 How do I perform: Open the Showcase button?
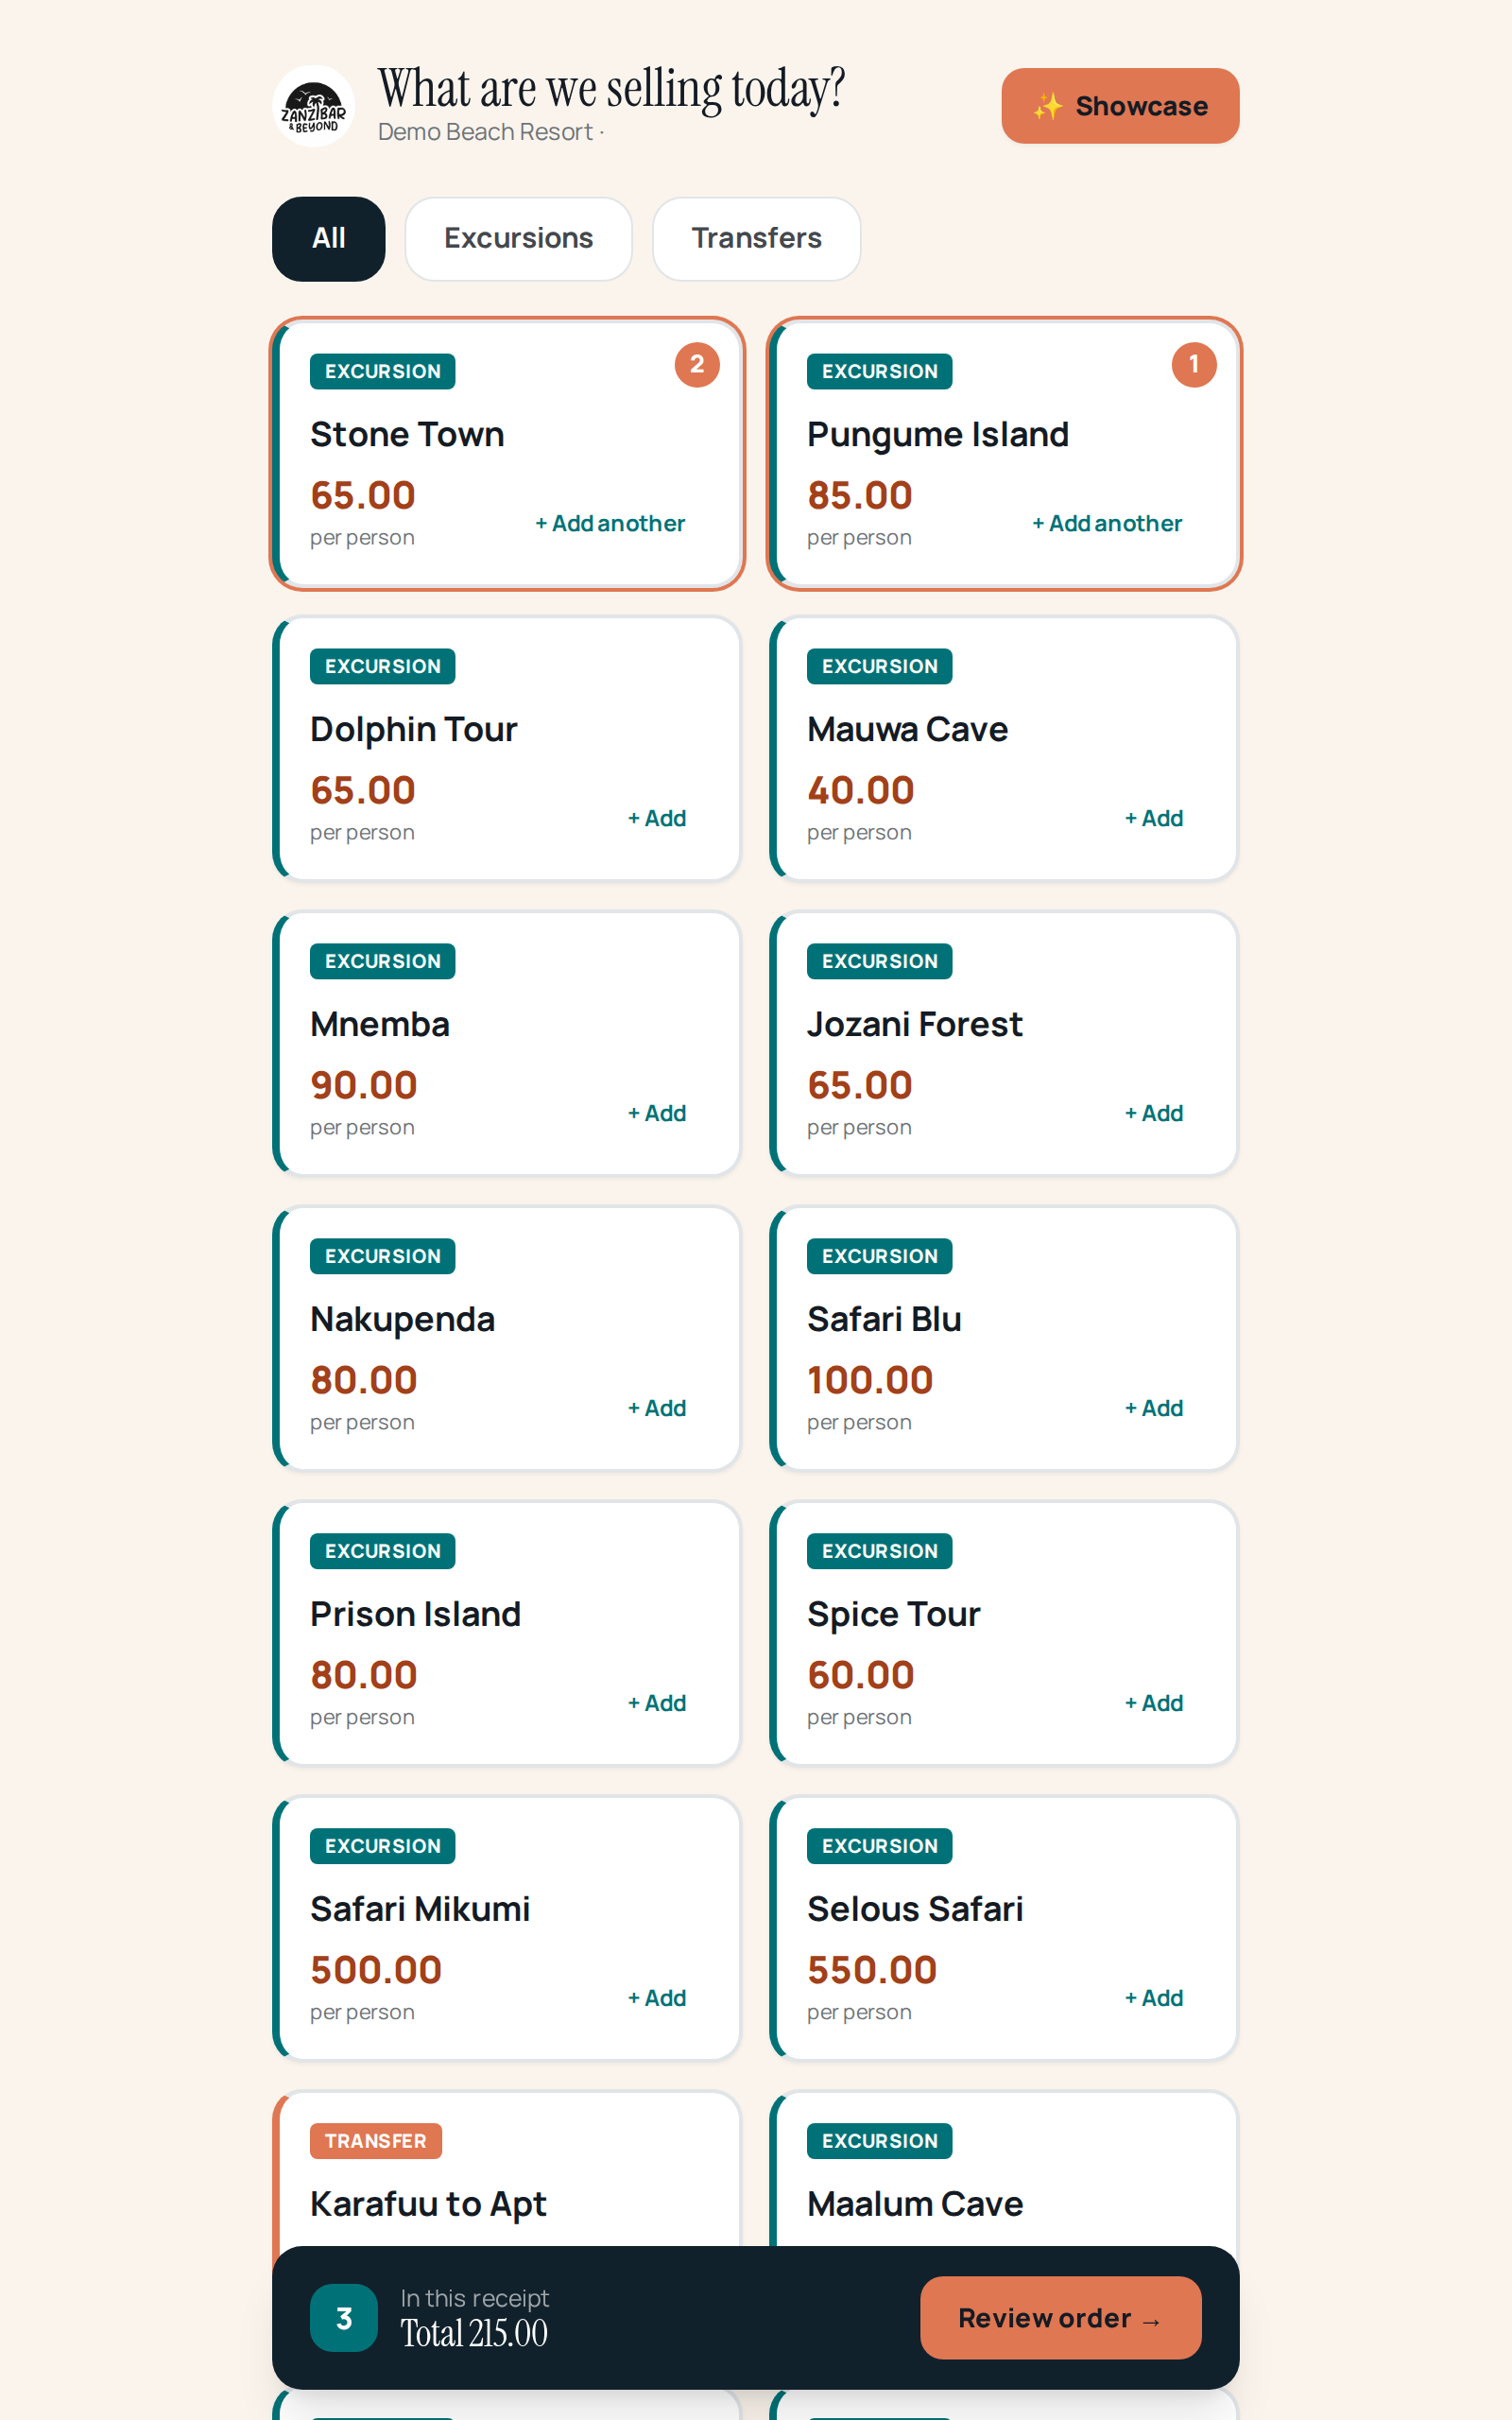(1120, 106)
